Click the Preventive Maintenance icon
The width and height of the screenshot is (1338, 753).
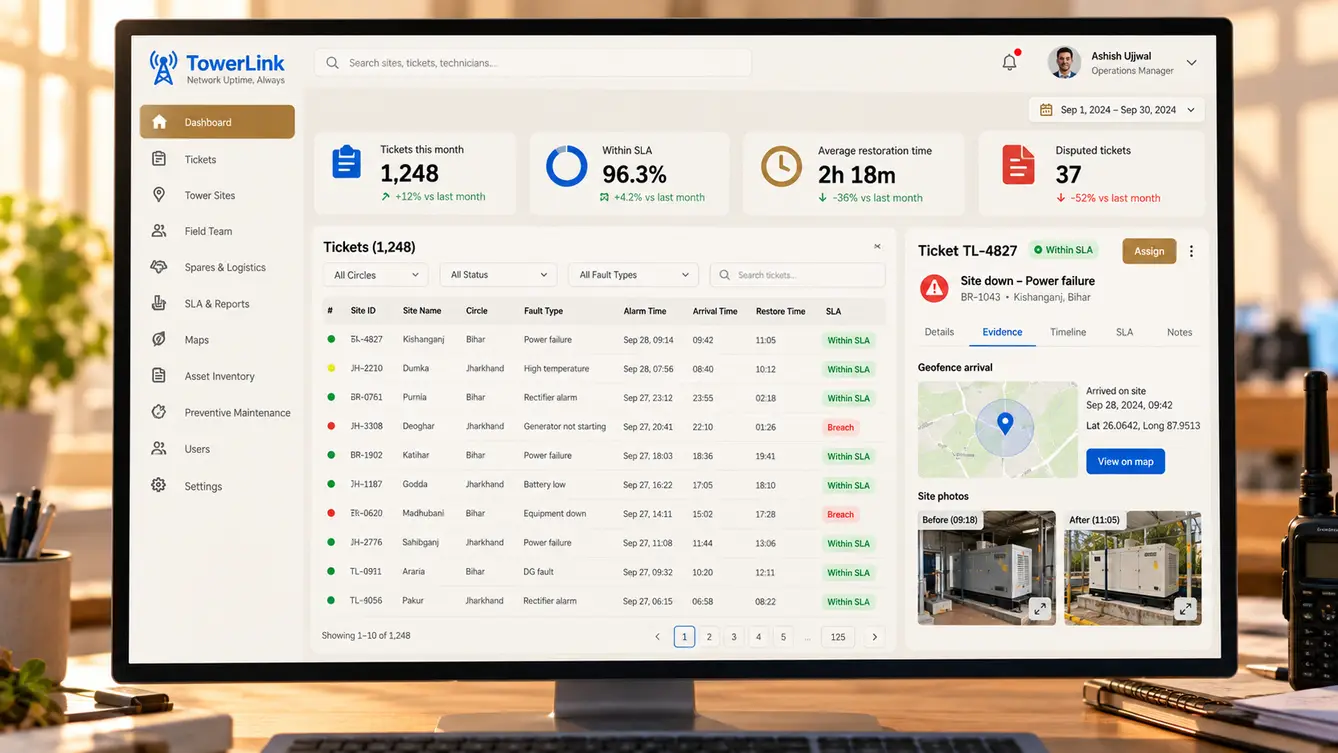[159, 412]
